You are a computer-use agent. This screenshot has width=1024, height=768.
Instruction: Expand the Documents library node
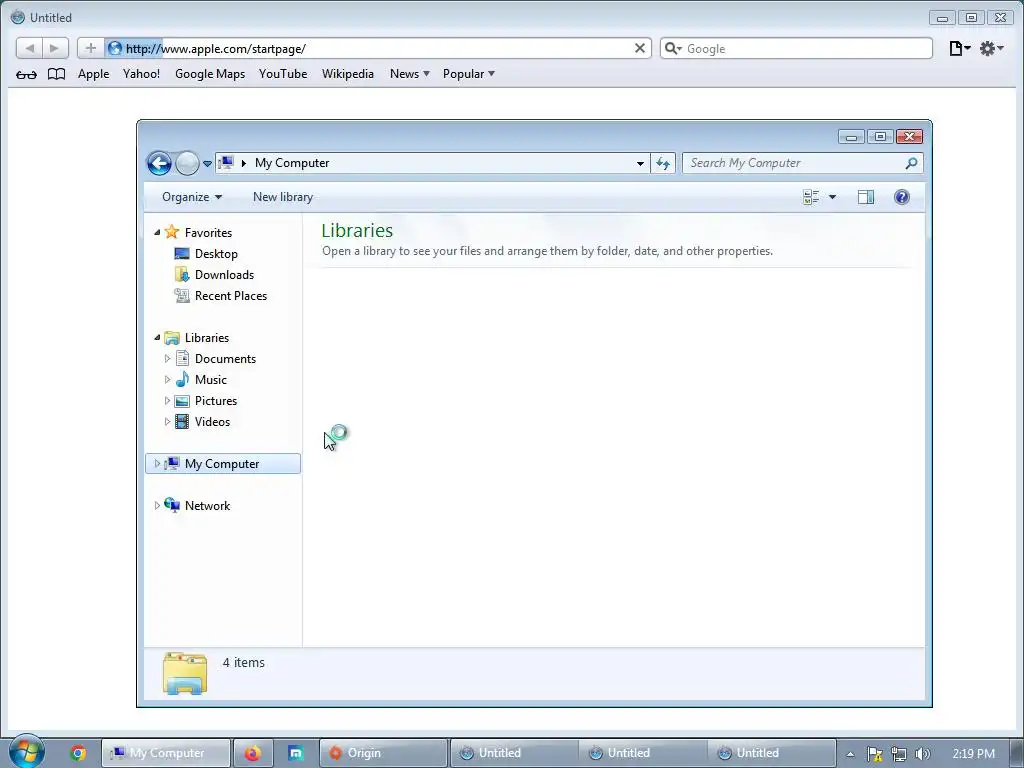click(167, 359)
